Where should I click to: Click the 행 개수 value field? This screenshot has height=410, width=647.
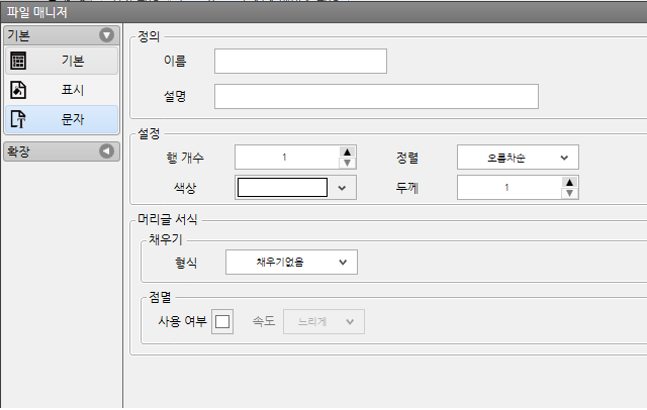(x=287, y=157)
